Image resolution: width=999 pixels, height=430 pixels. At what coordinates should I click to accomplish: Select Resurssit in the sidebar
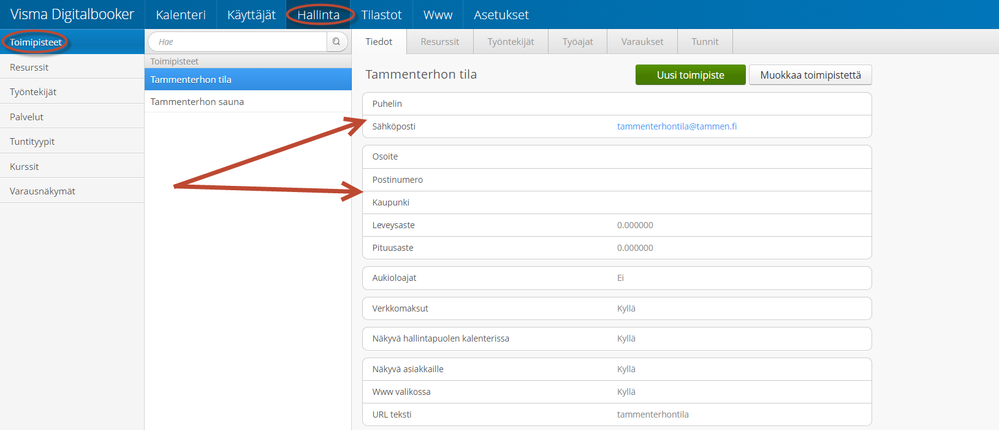[x=72, y=66]
